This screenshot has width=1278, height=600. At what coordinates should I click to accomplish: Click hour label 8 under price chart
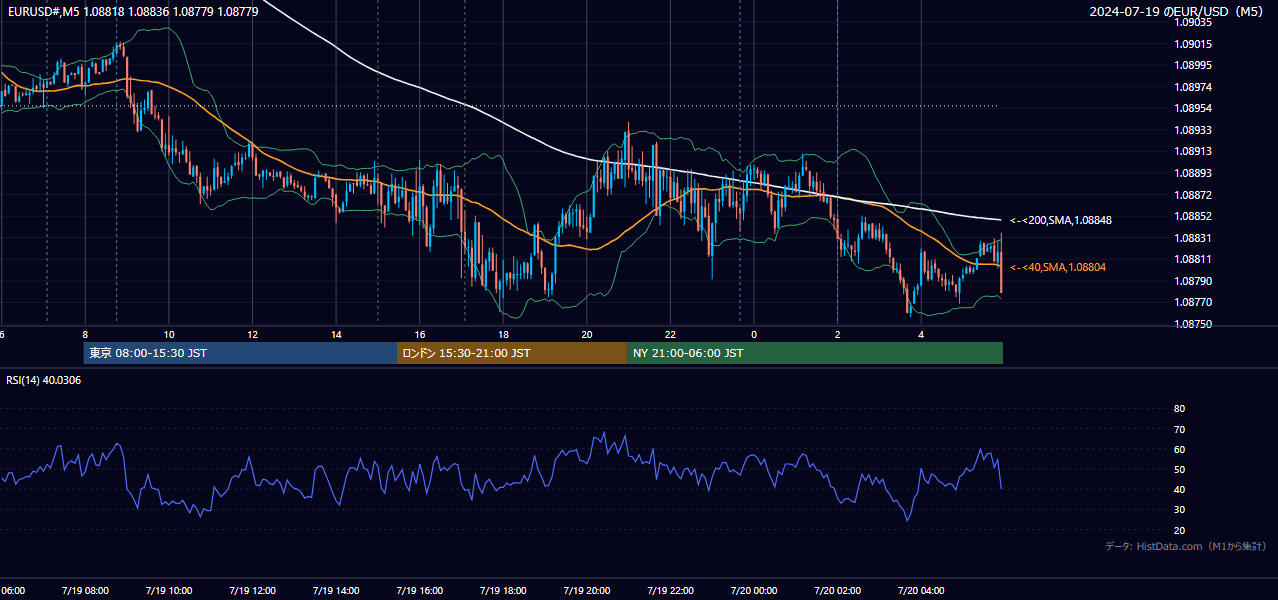85,334
